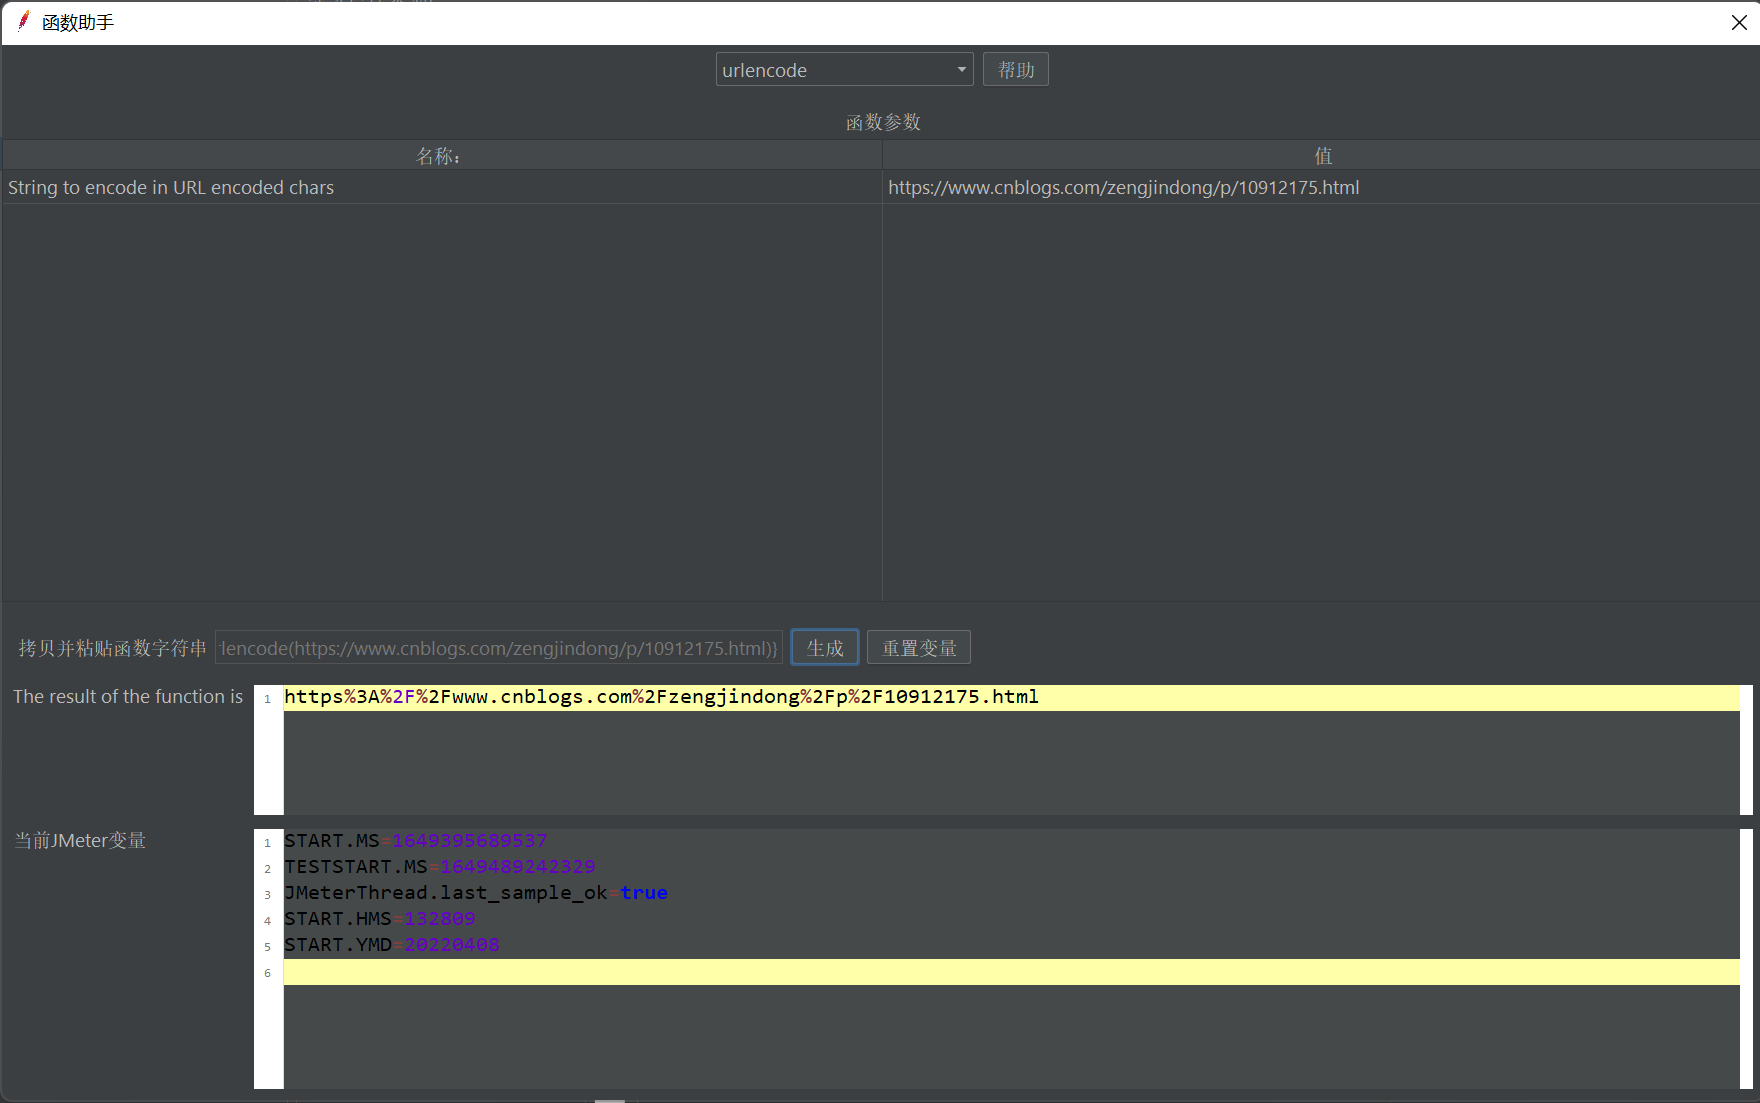Select the START.MS variable line
The height and width of the screenshot is (1103, 1760).
1011,841
